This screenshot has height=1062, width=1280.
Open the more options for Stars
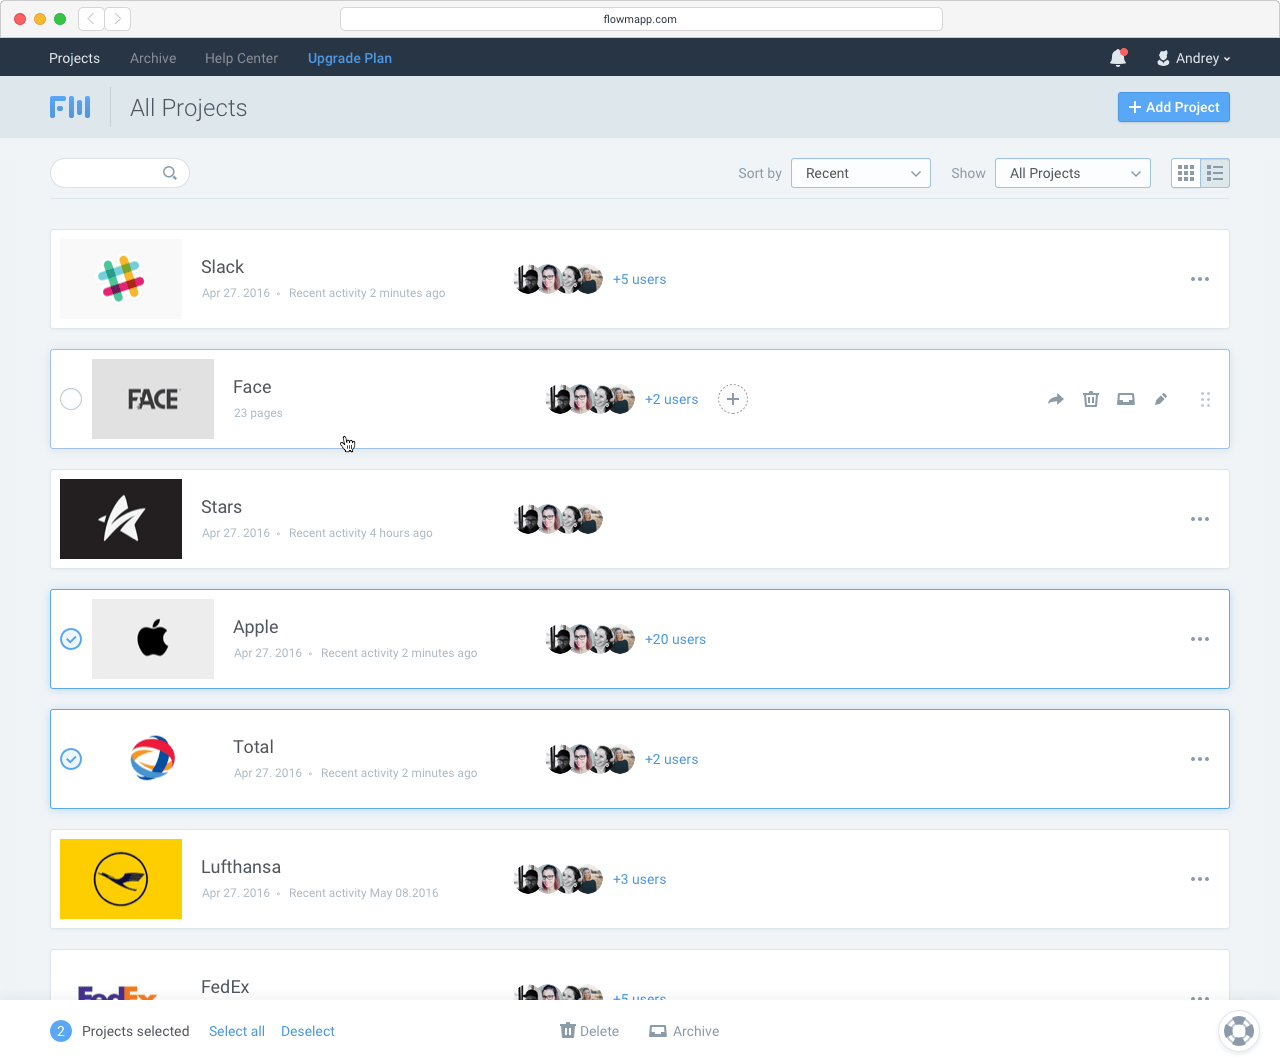click(1200, 519)
